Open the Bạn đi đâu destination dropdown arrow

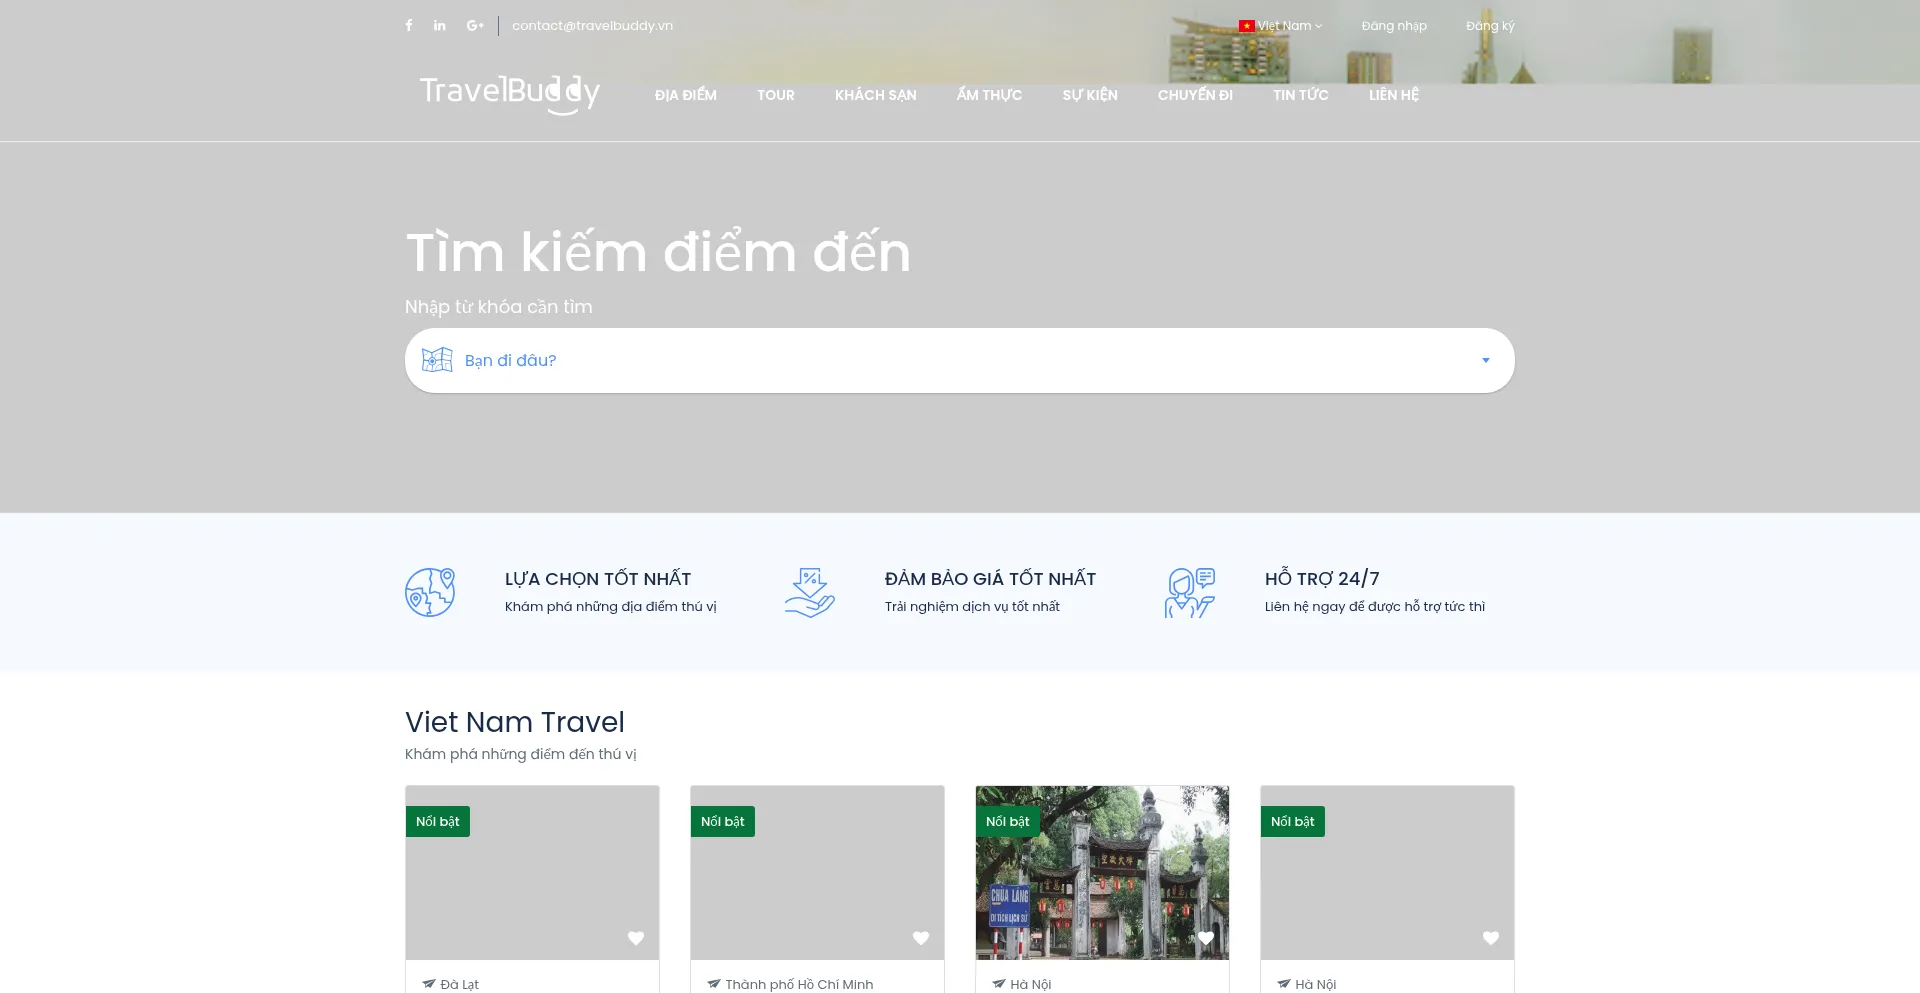pos(1485,360)
